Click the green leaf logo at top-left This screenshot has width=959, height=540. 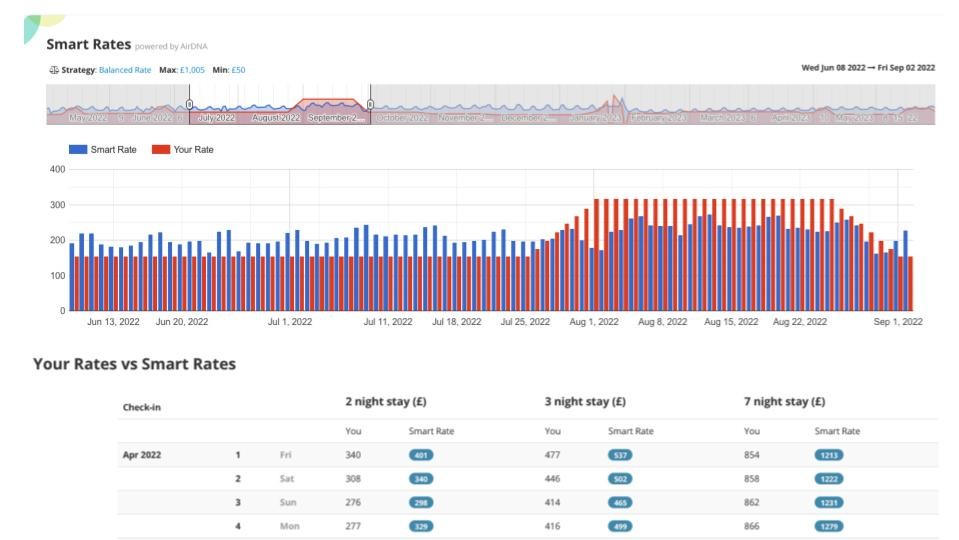42,26
